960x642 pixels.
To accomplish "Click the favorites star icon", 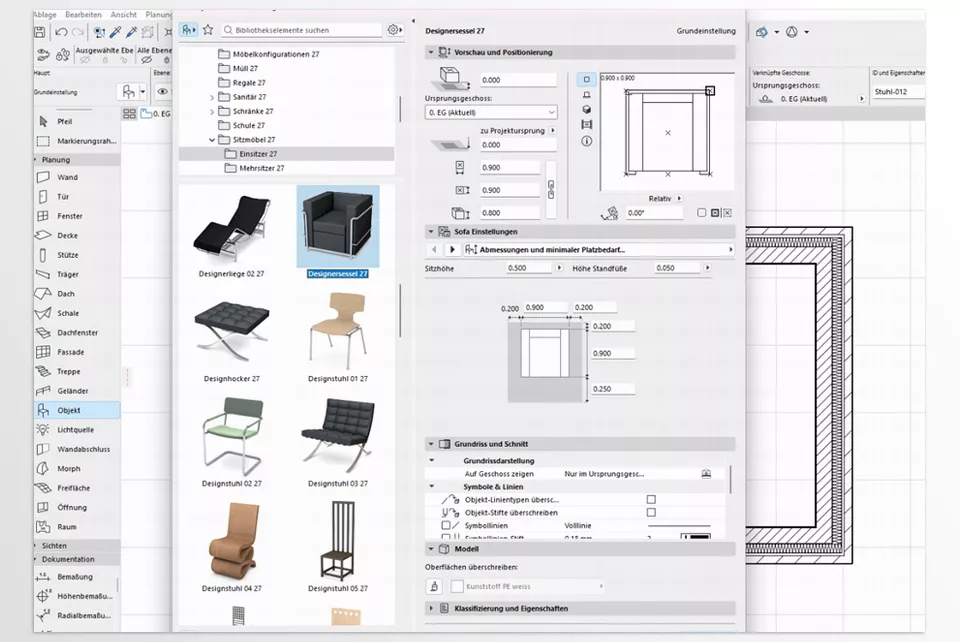I will (208, 29).
